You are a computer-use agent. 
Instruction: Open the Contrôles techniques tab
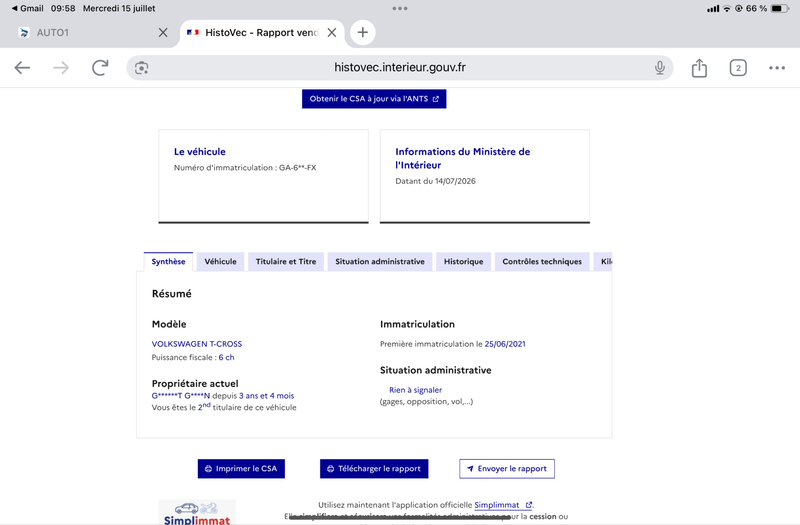pos(542,261)
